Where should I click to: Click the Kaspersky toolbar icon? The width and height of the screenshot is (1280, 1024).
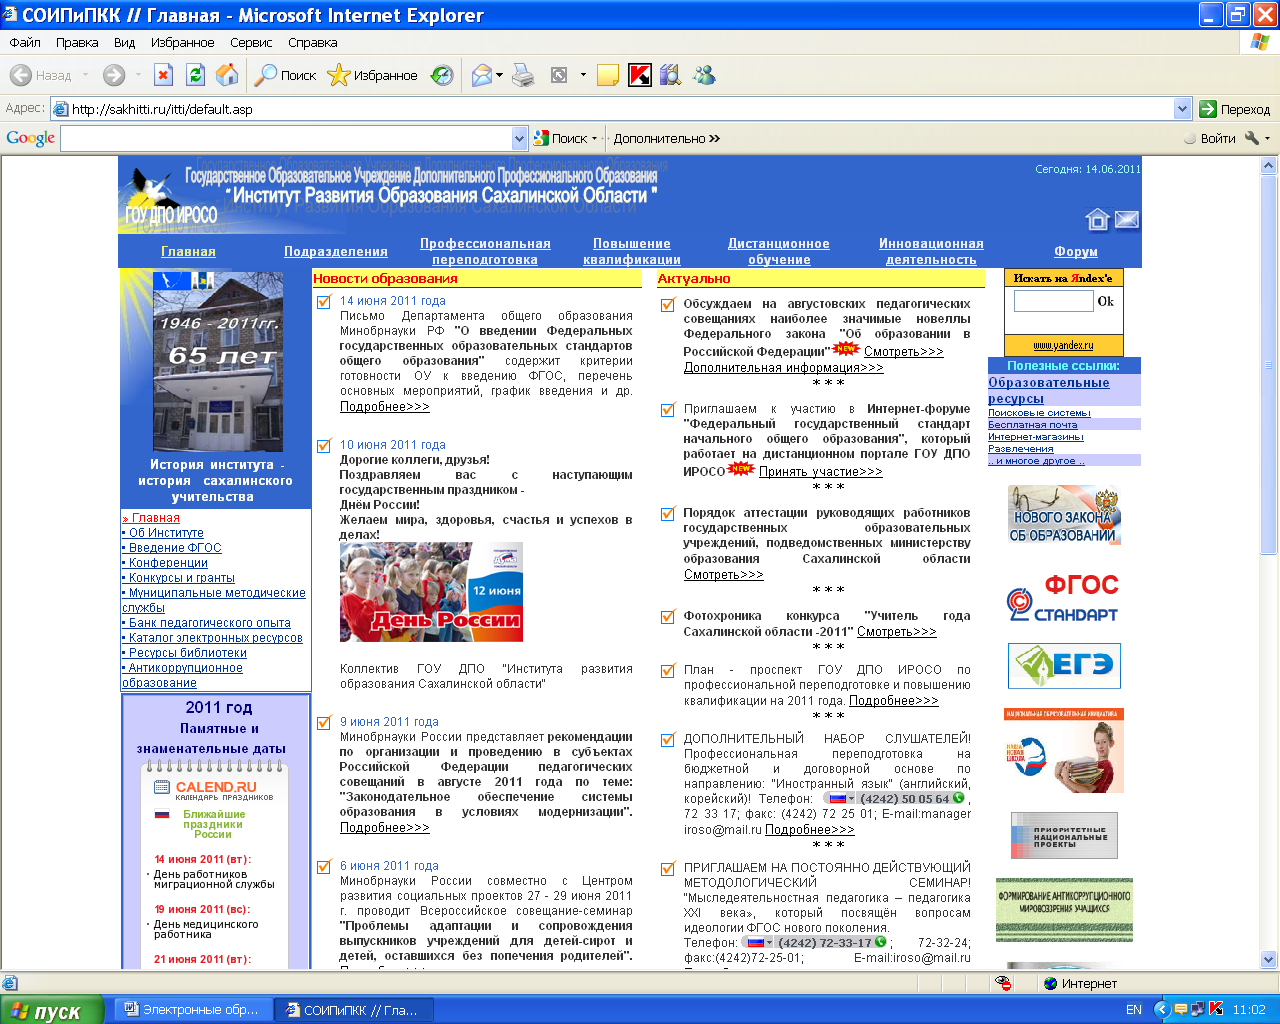(x=640, y=75)
